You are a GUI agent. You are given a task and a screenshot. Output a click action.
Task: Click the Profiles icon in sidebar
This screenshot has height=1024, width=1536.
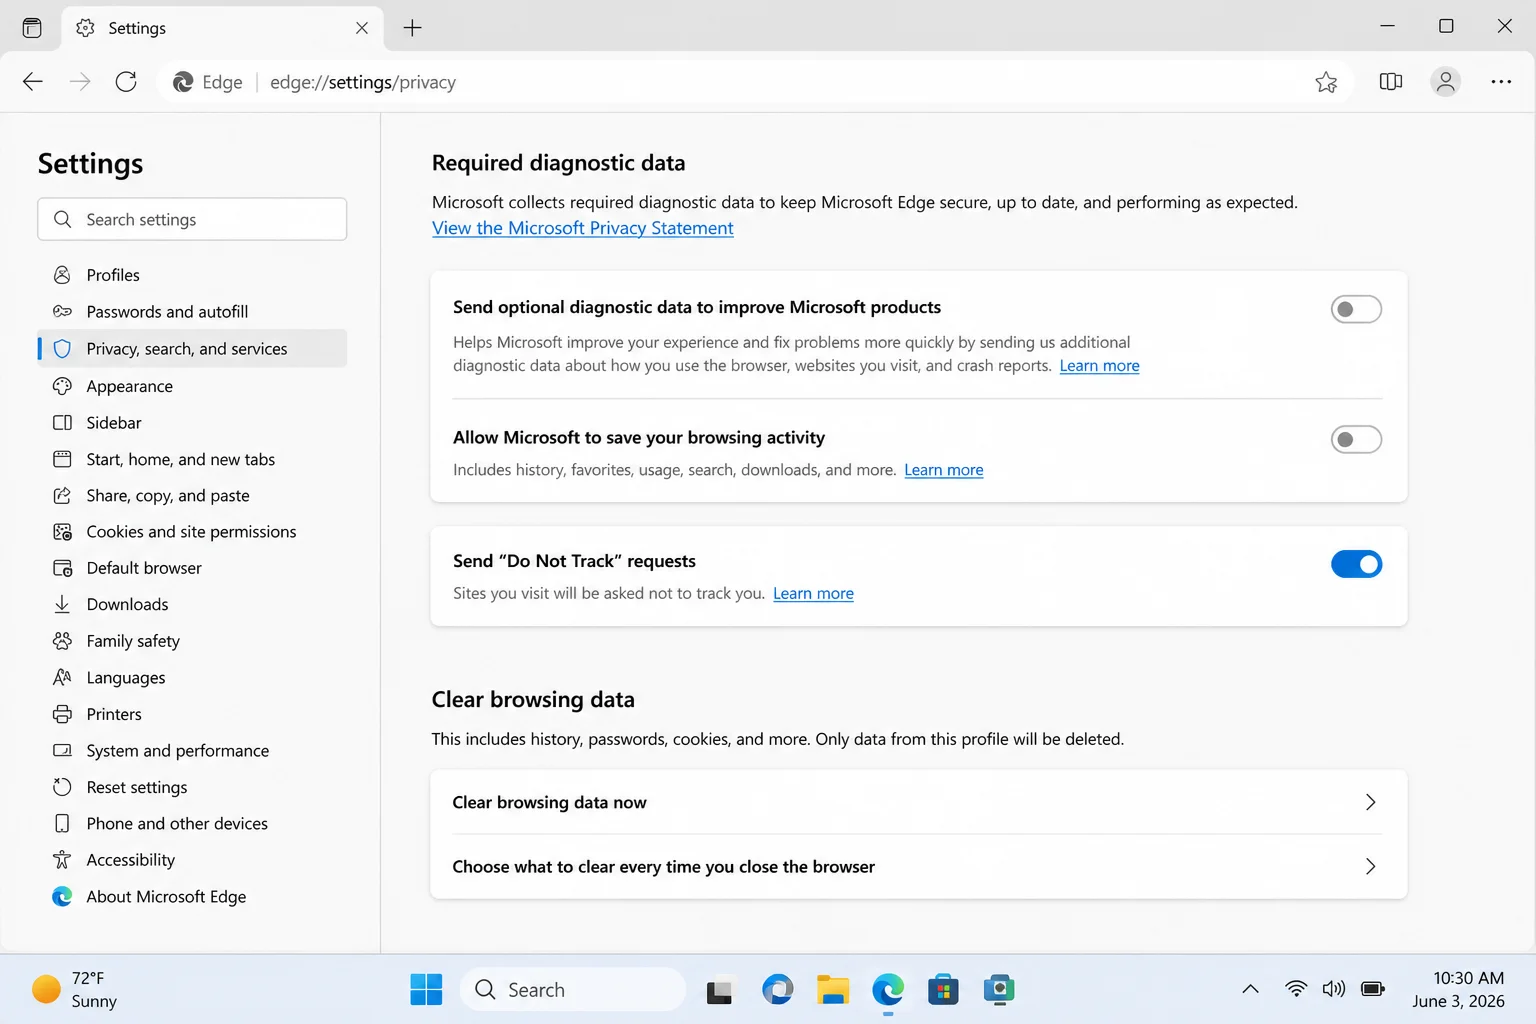(x=62, y=275)
